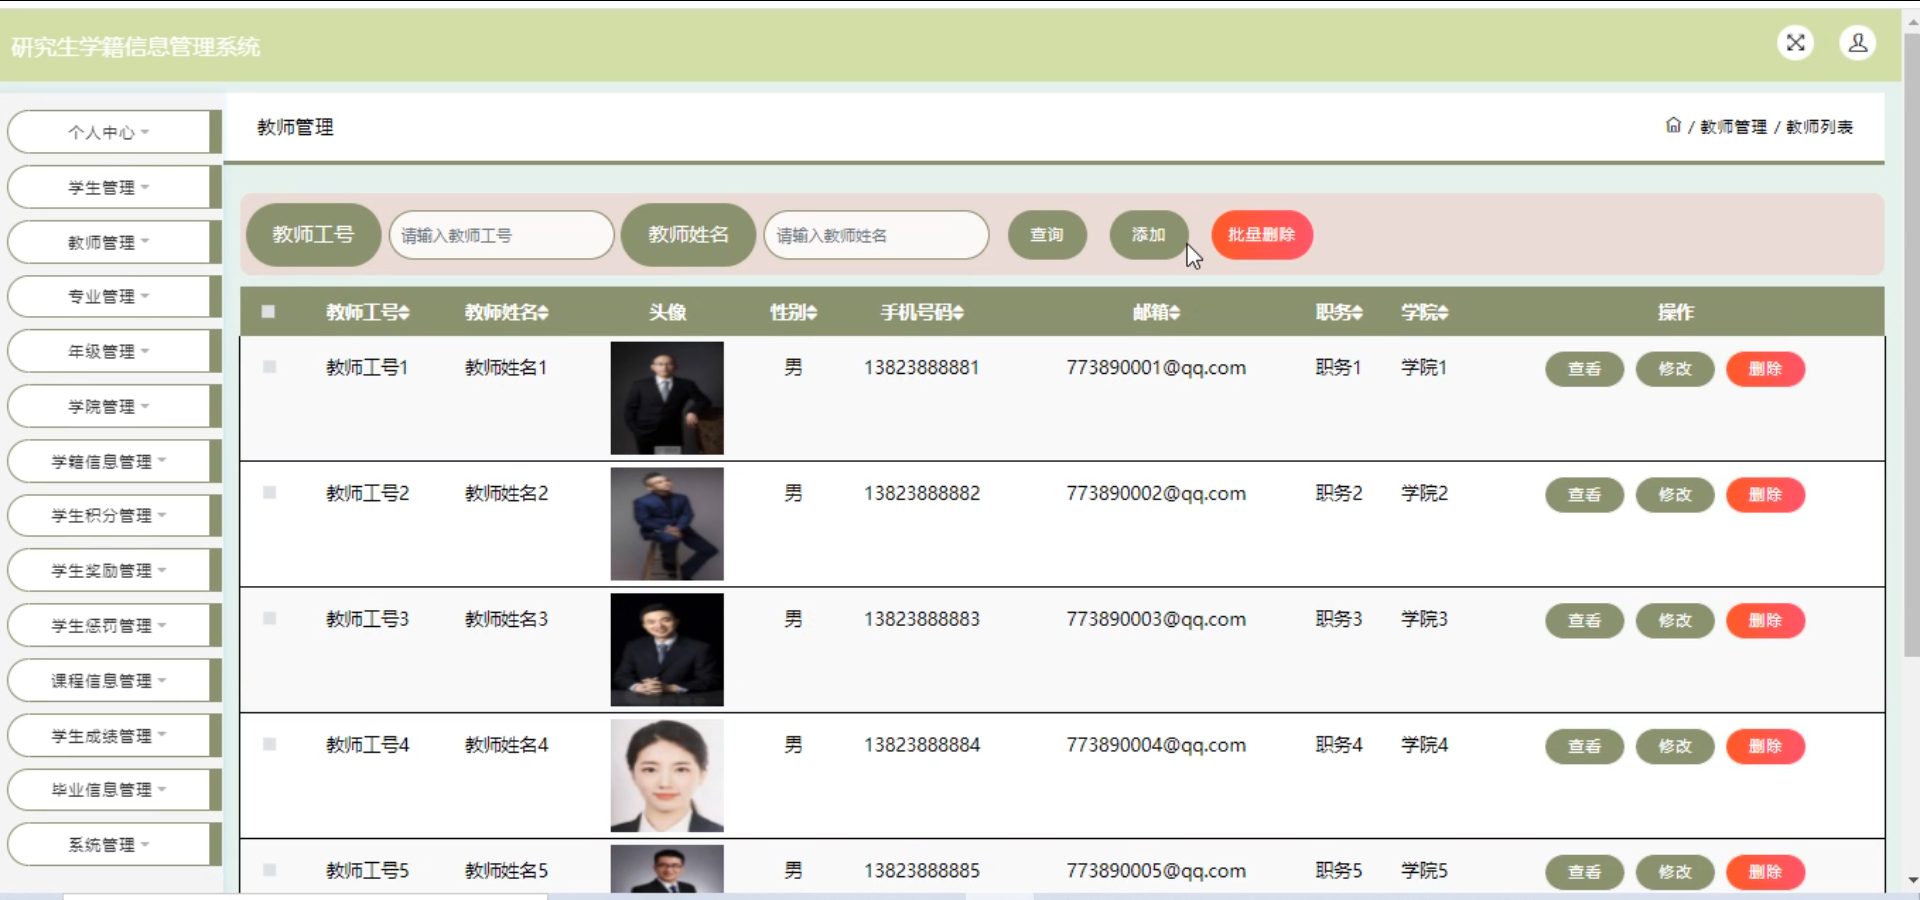Click the 头像 column header

[667, 312]
